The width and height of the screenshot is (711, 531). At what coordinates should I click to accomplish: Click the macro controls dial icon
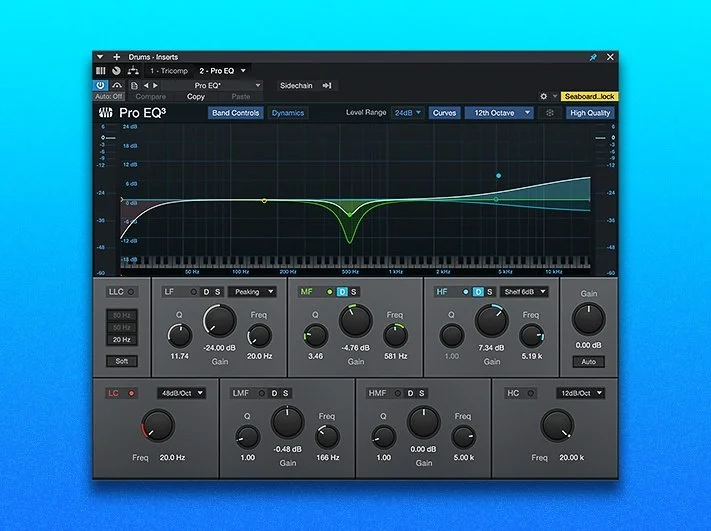point(117,71)
